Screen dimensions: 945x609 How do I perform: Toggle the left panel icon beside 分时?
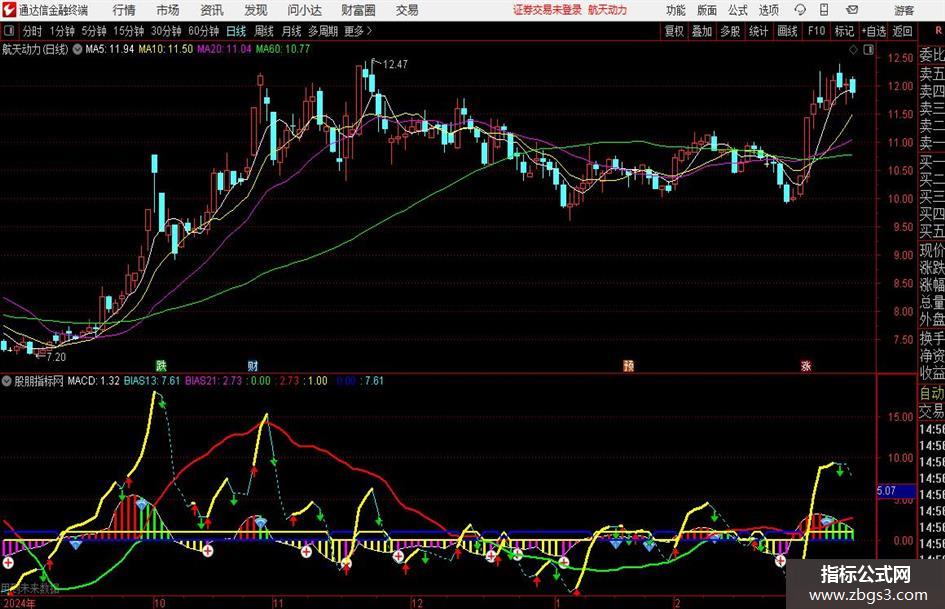[9, 31]
